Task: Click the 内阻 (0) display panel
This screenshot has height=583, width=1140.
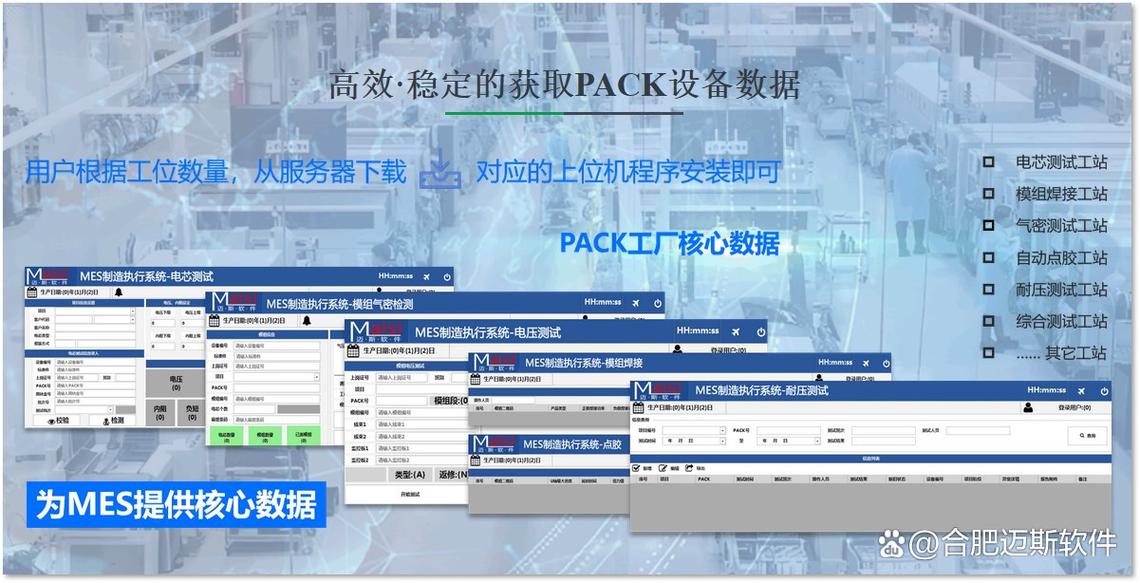Action: click(160, 413)
